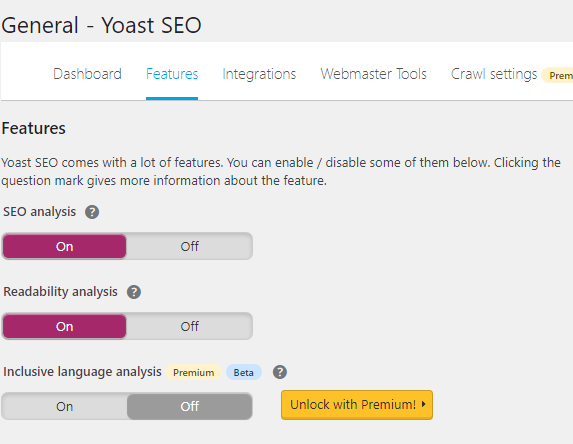Click the Beta badge beside Inclusive language
Screen dimensions: 573x444
(x=244, y=372)
